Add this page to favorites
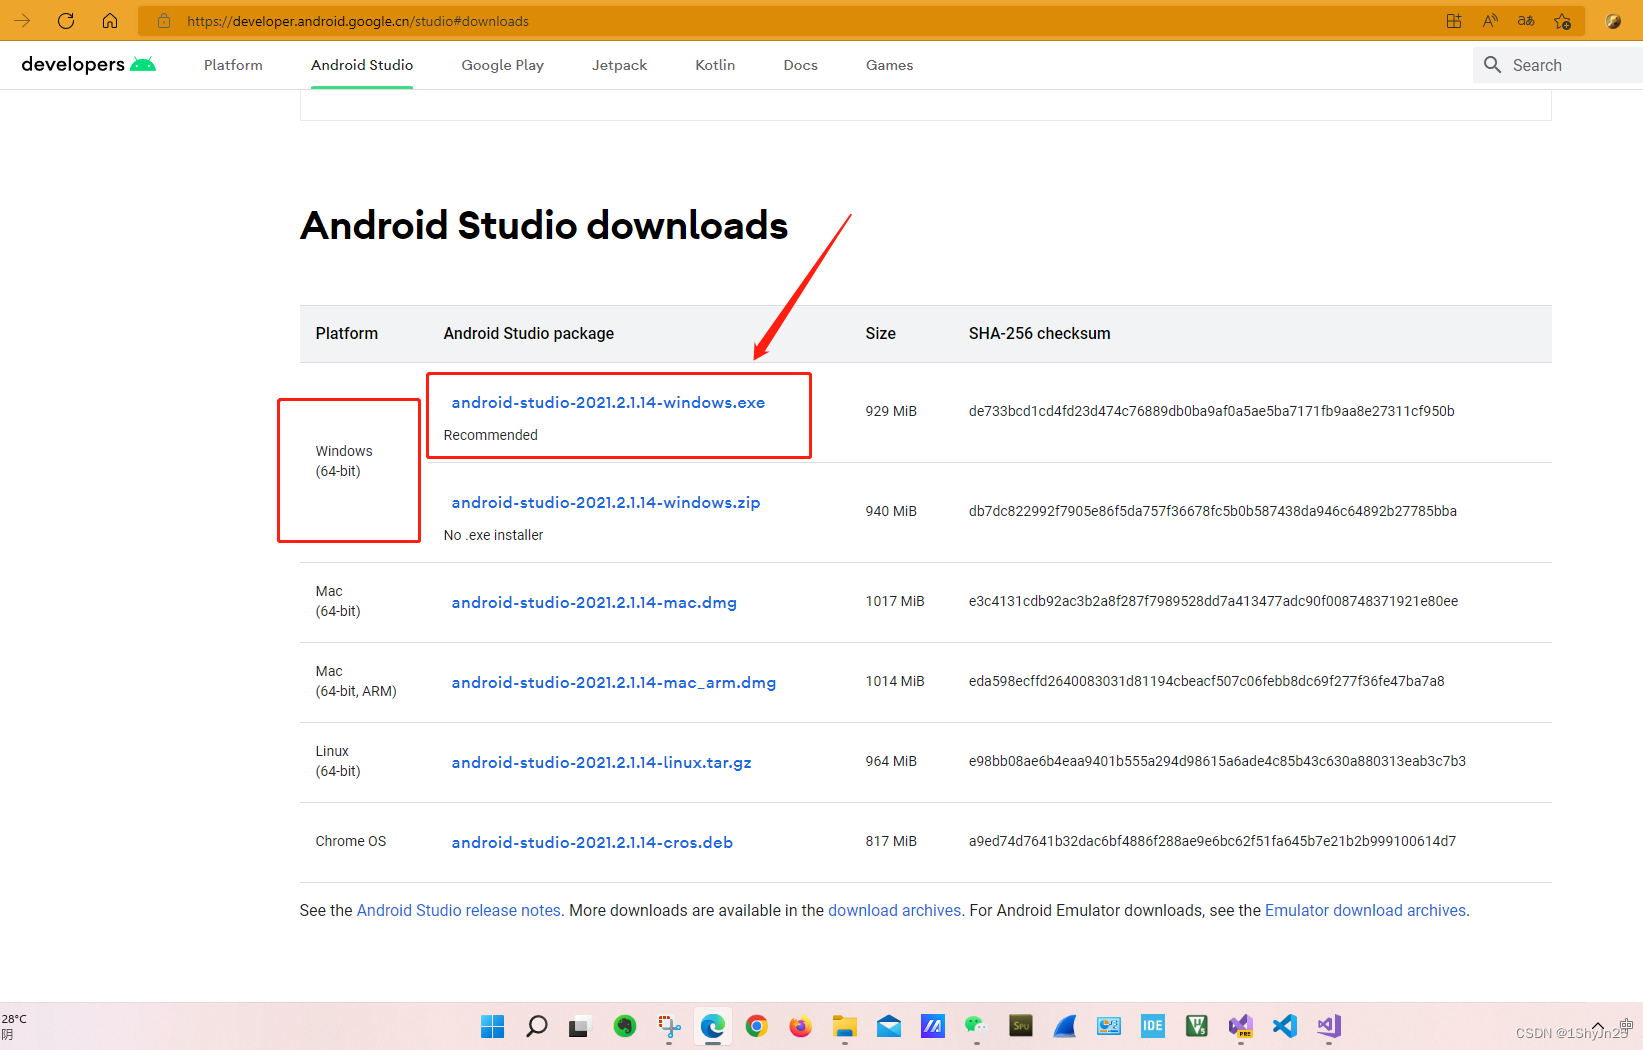Screen dimensions: 1643x1050 point(1562,20)
